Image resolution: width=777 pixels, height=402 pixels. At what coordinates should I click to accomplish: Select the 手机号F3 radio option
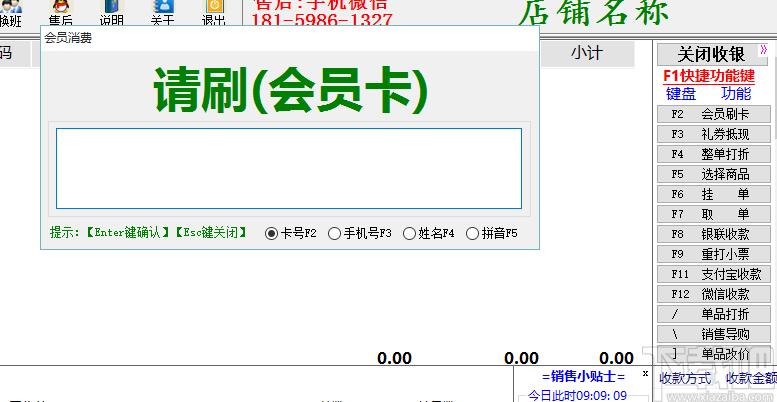click(360, 233)
